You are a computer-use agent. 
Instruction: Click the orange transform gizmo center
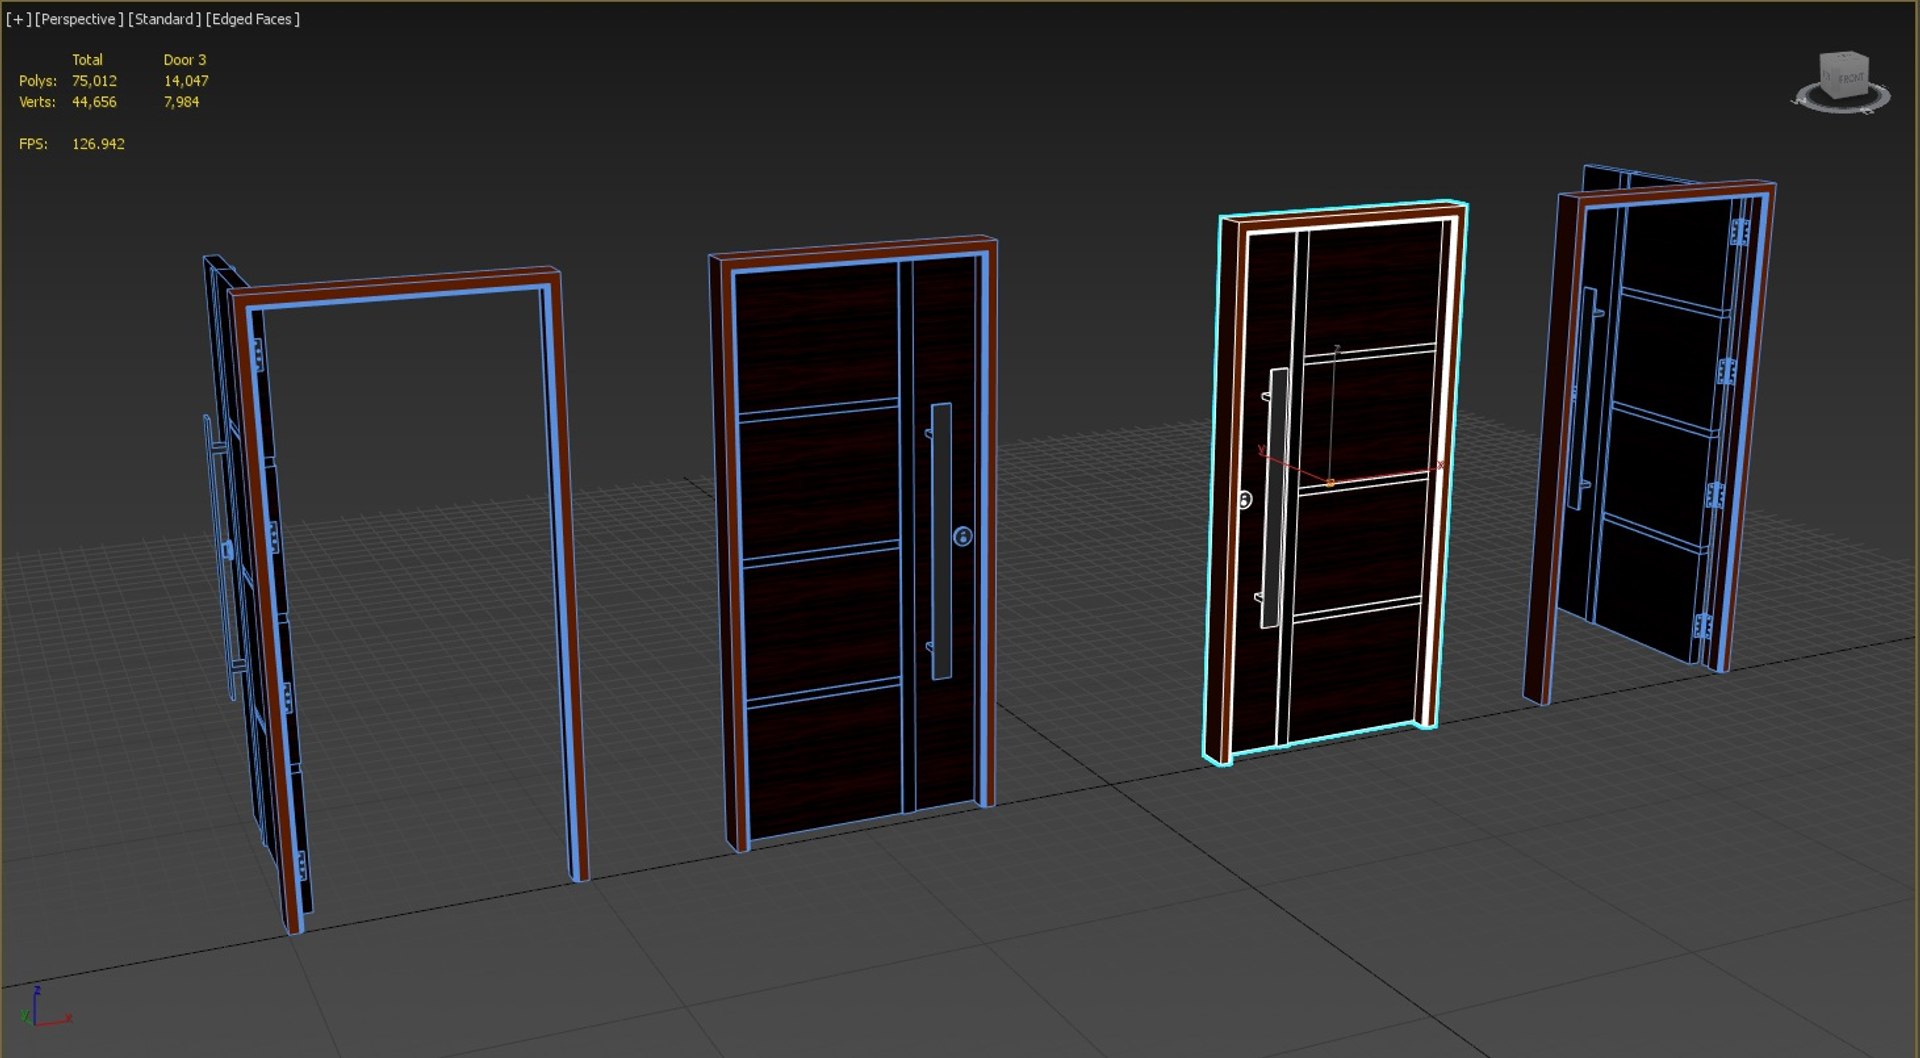(x=1330, y=483)
